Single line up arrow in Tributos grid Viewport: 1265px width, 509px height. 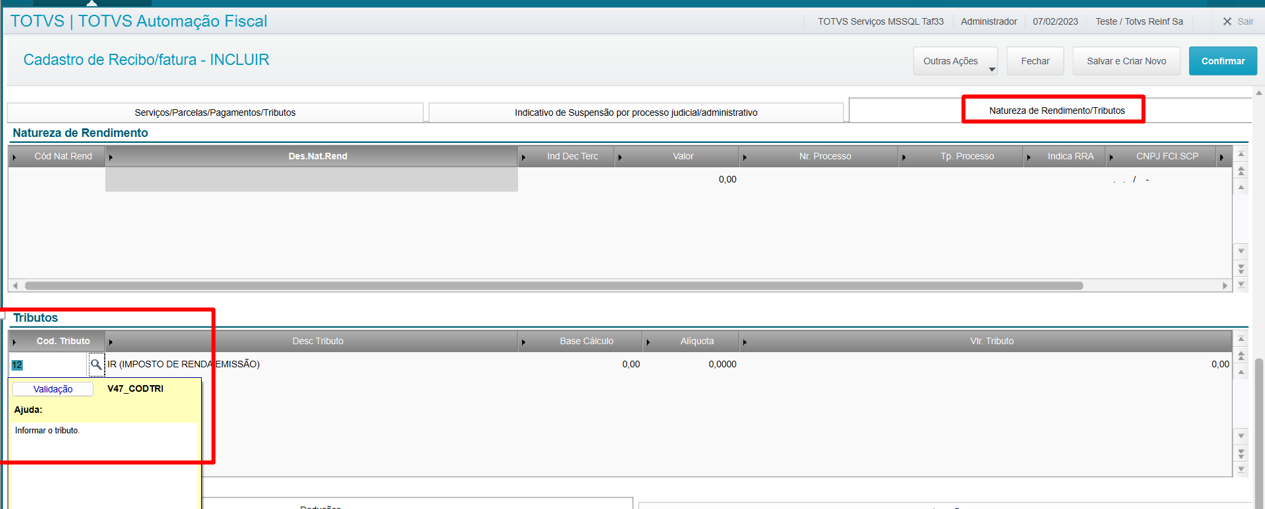click(1241, 372)
